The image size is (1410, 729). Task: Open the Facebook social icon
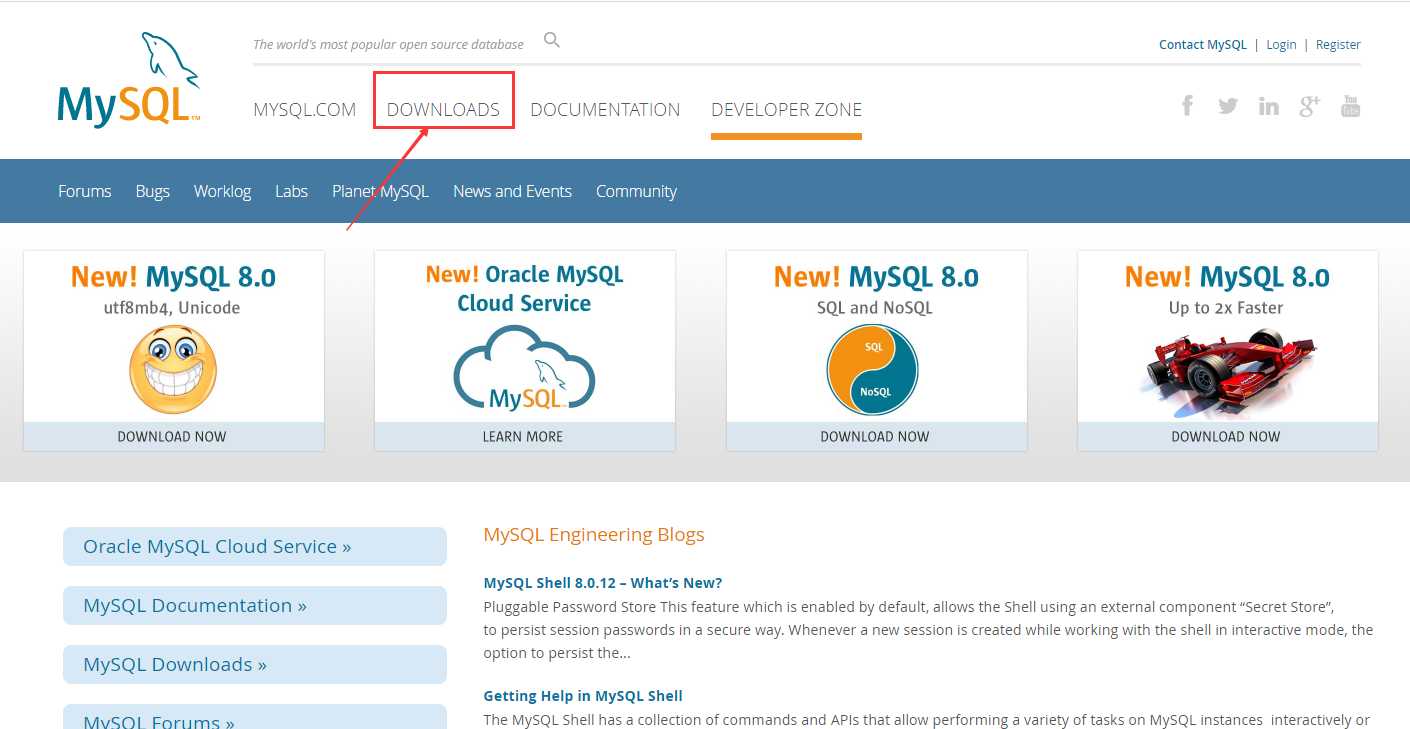pos(1187,105)
